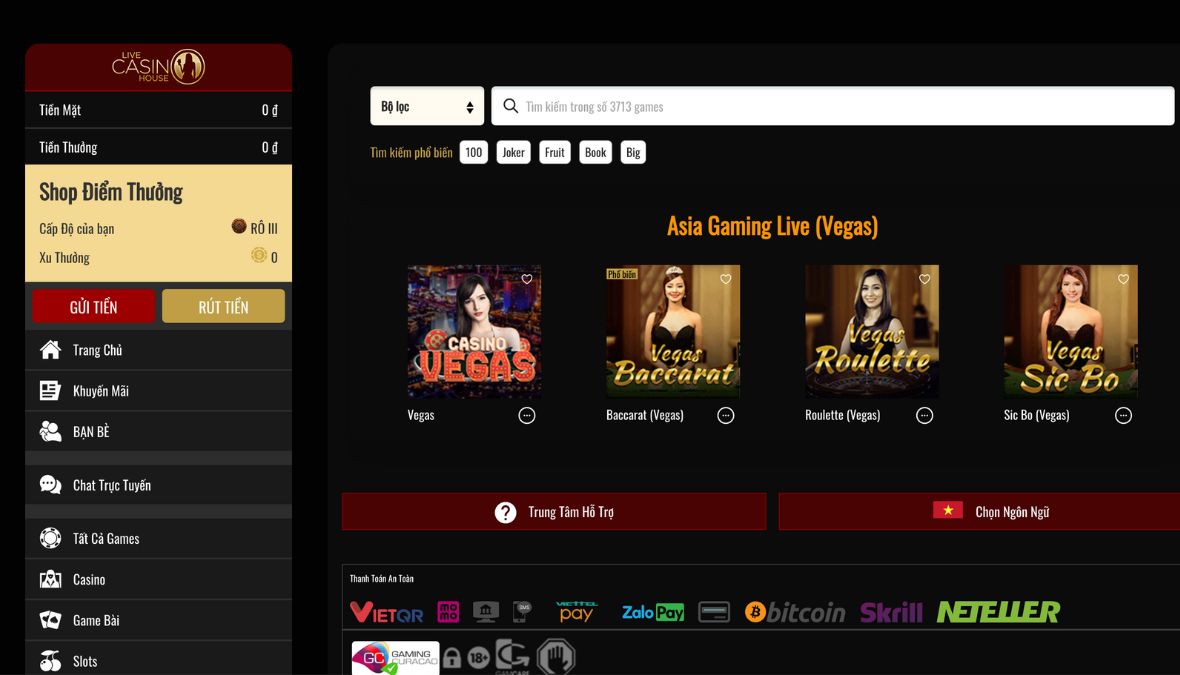Screen dimensions: 1180x675
Task: Click the Casino sidebar icon
Action: point(49,579)
